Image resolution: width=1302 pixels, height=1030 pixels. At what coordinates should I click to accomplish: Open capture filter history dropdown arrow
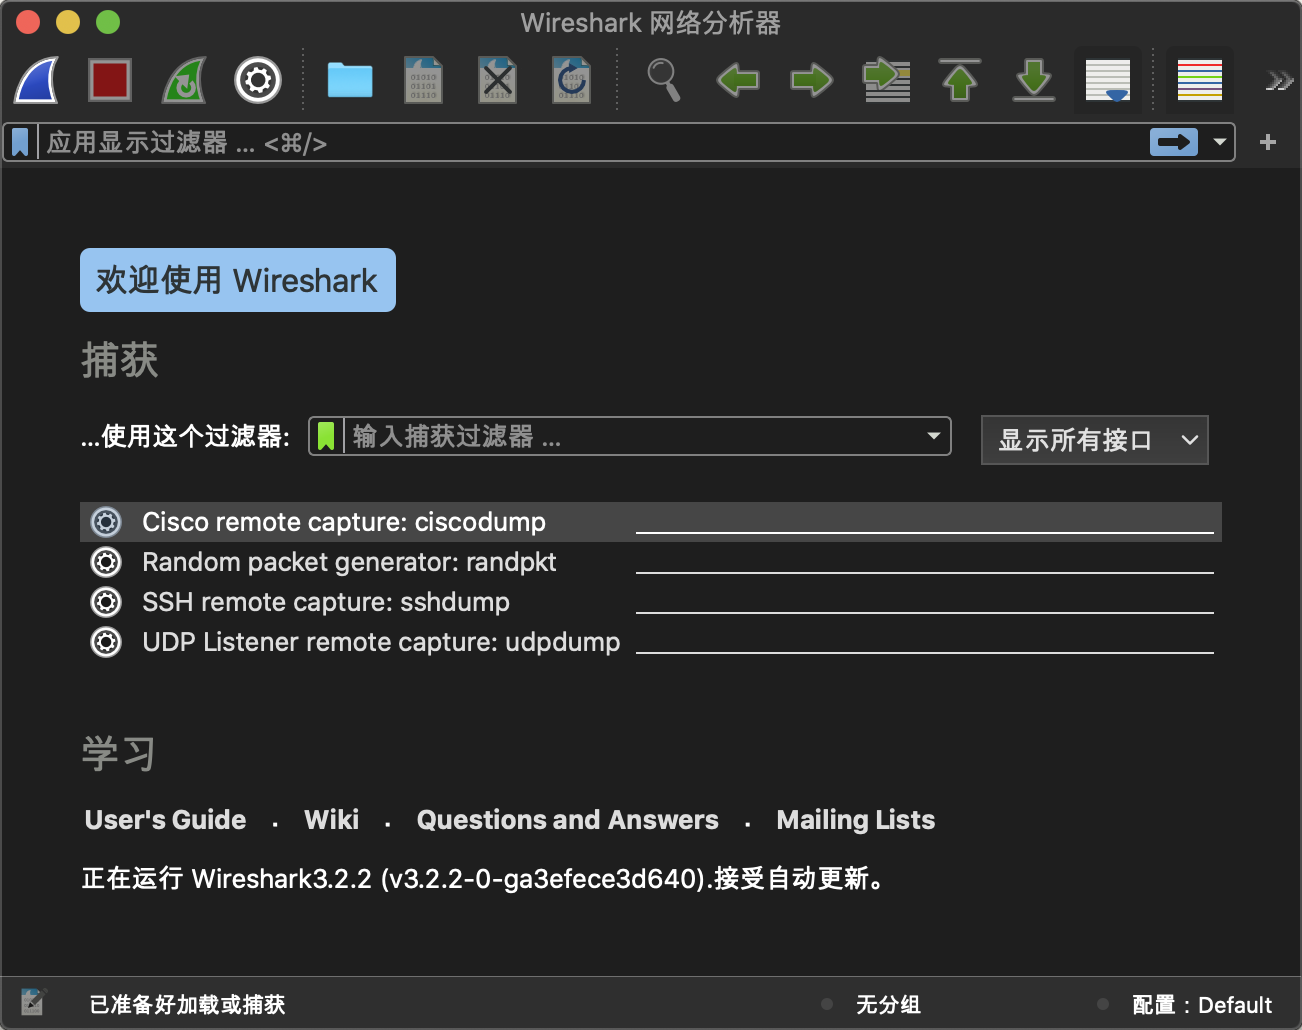point(933,436)
